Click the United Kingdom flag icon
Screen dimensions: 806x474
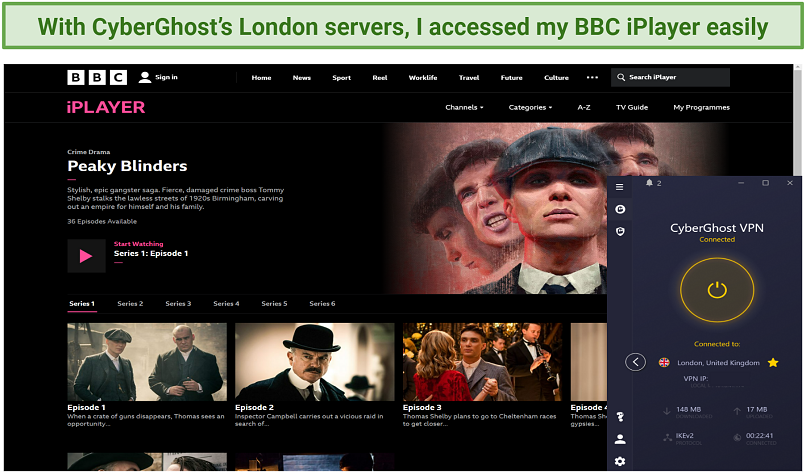[664, 363]
